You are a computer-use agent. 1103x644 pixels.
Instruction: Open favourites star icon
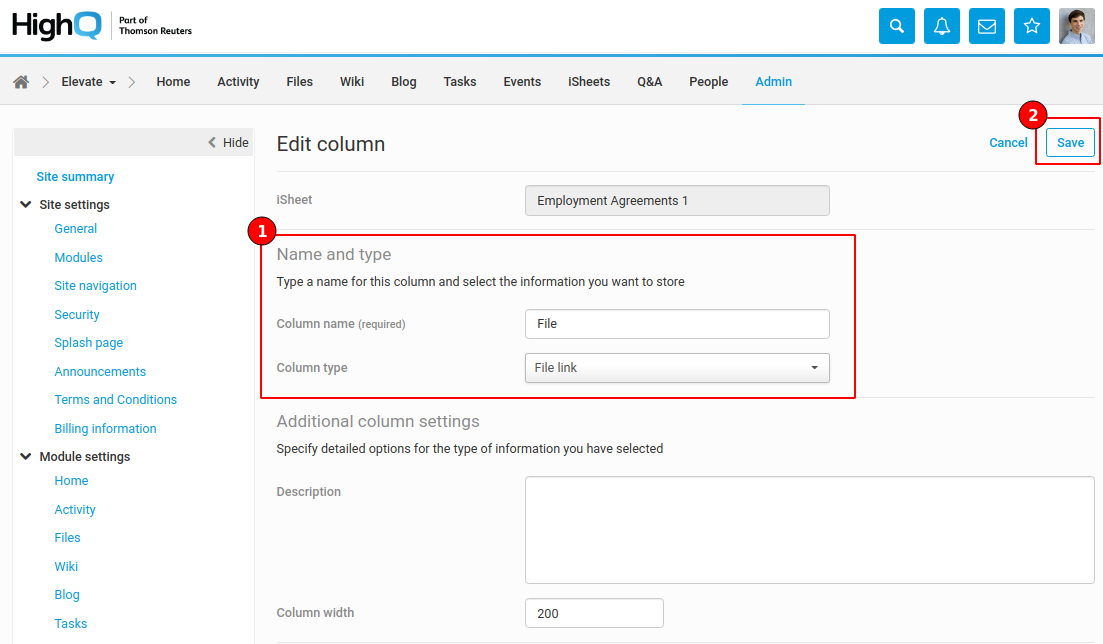1031,26
